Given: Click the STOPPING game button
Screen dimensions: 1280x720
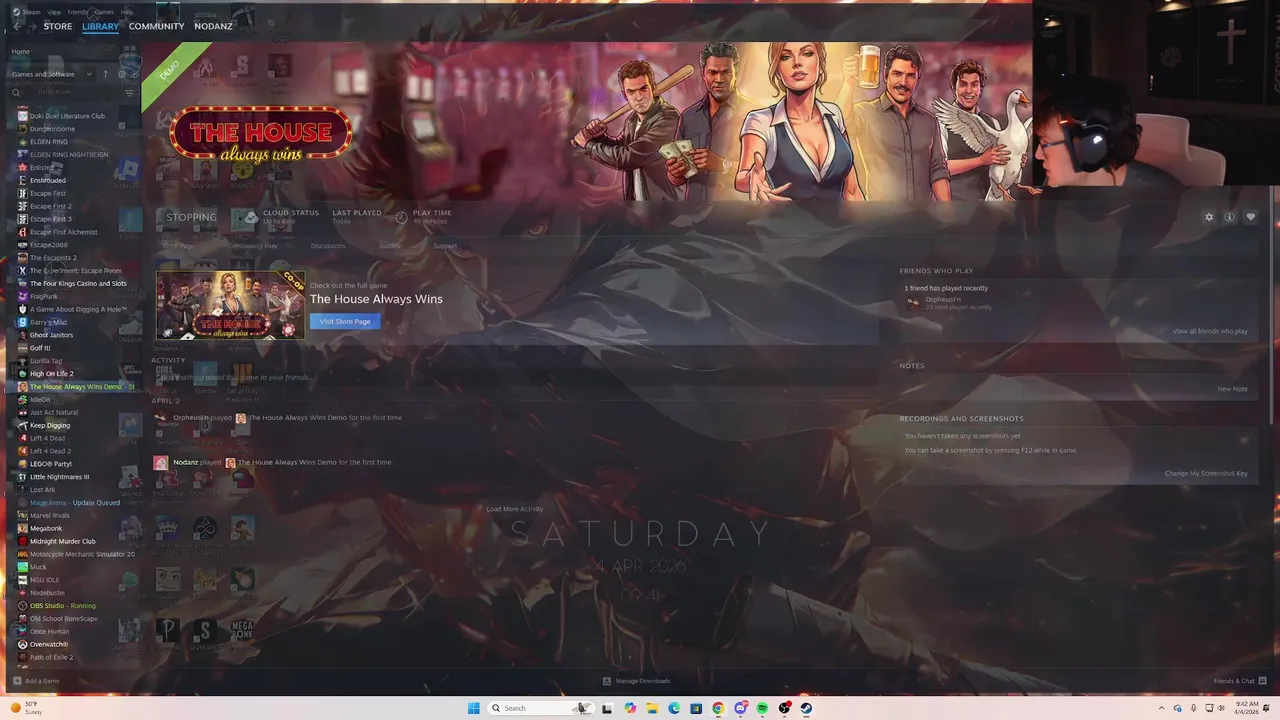Looking at the screenshot, I should [x=191, y=217].
